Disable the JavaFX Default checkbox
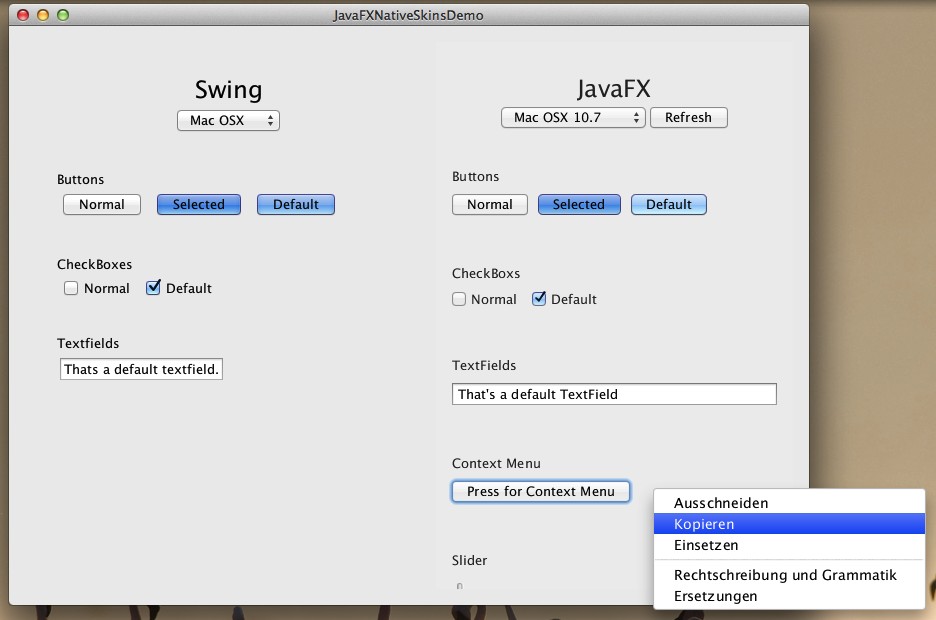Viewport: 936px width, 620px height. [539, 299]
